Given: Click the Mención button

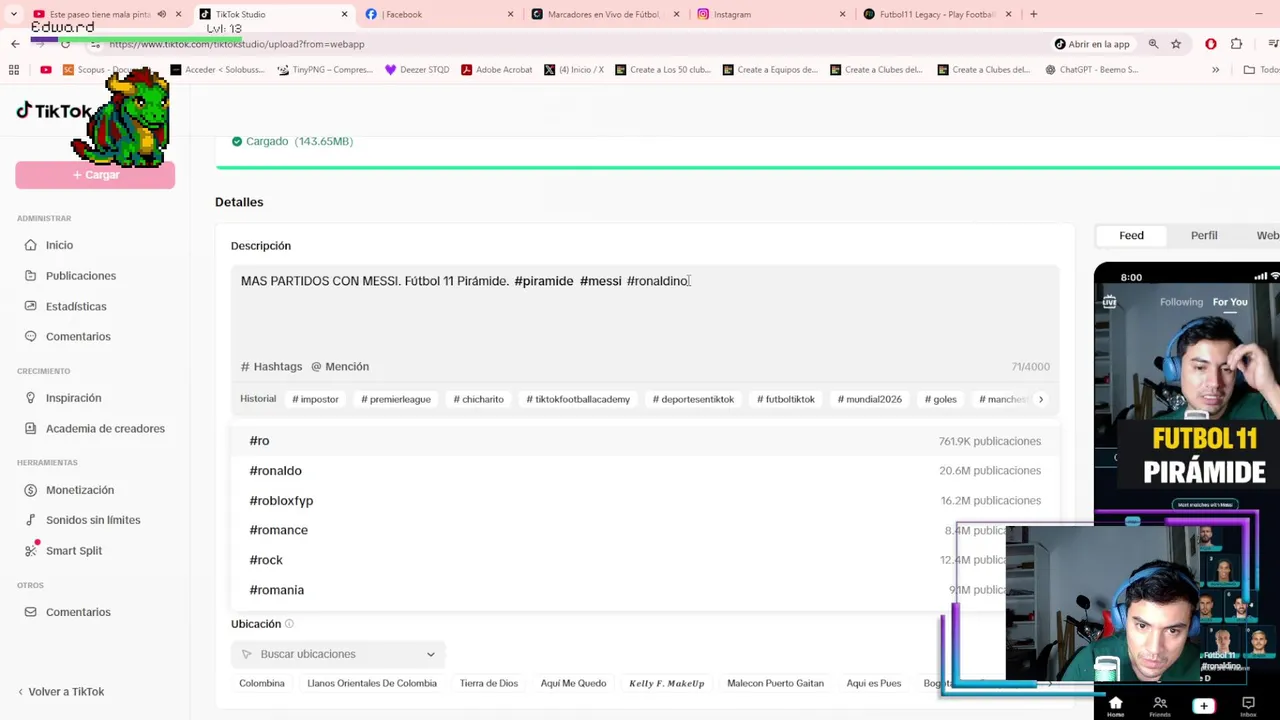Looking at the screenshot, I should click(x=340, y=367).
